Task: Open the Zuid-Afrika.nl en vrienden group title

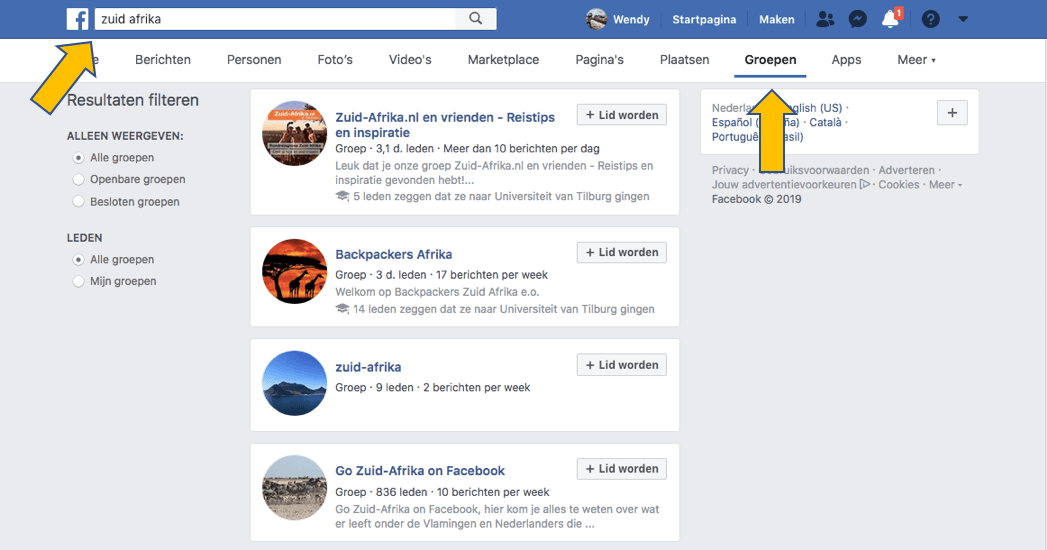Action: tap(445, 125)
